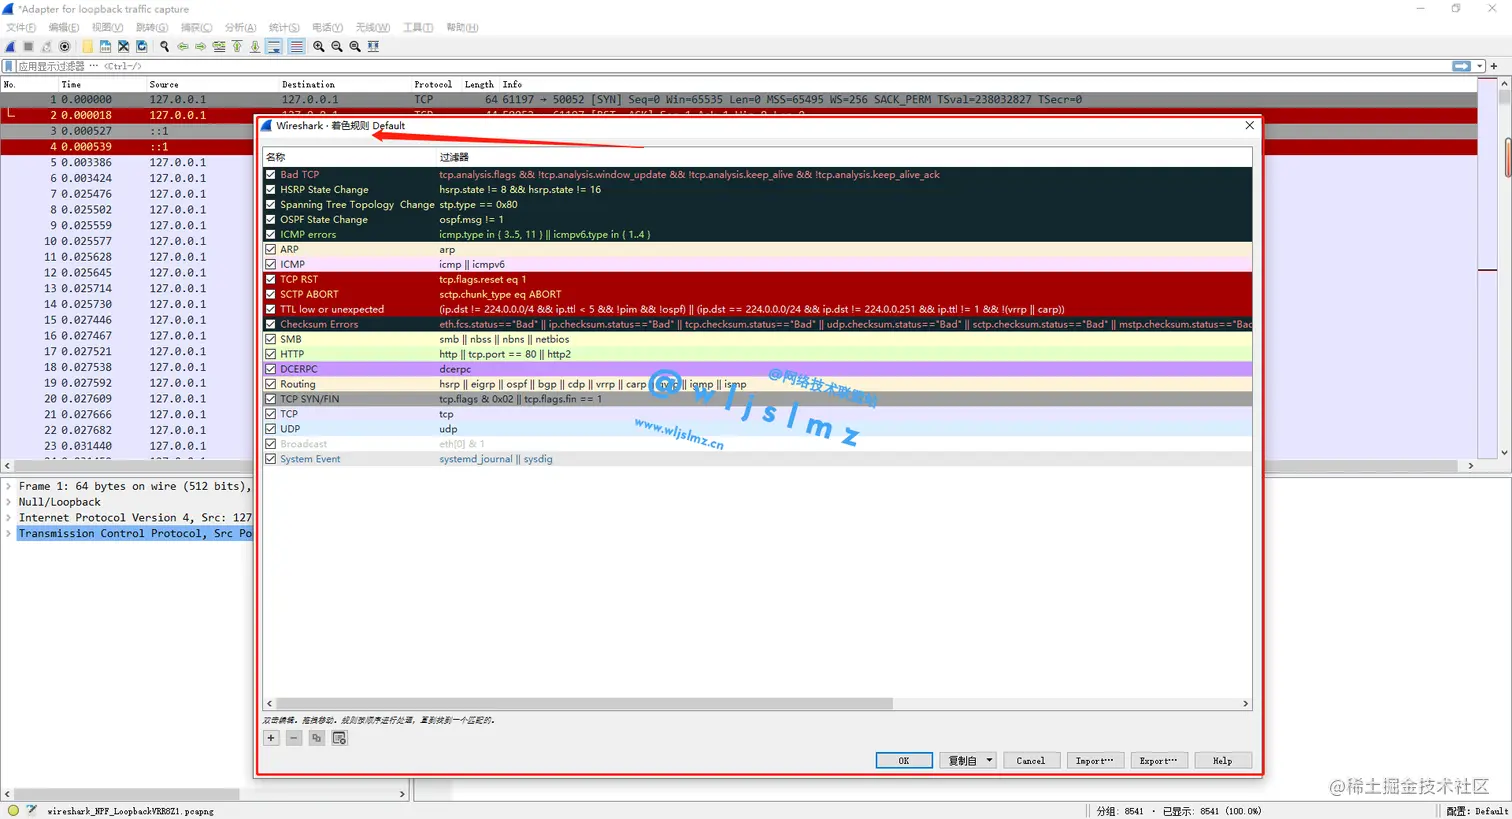Go back in packet history with left arrow
Screen dimensions: 1512x819
(183, 46)
